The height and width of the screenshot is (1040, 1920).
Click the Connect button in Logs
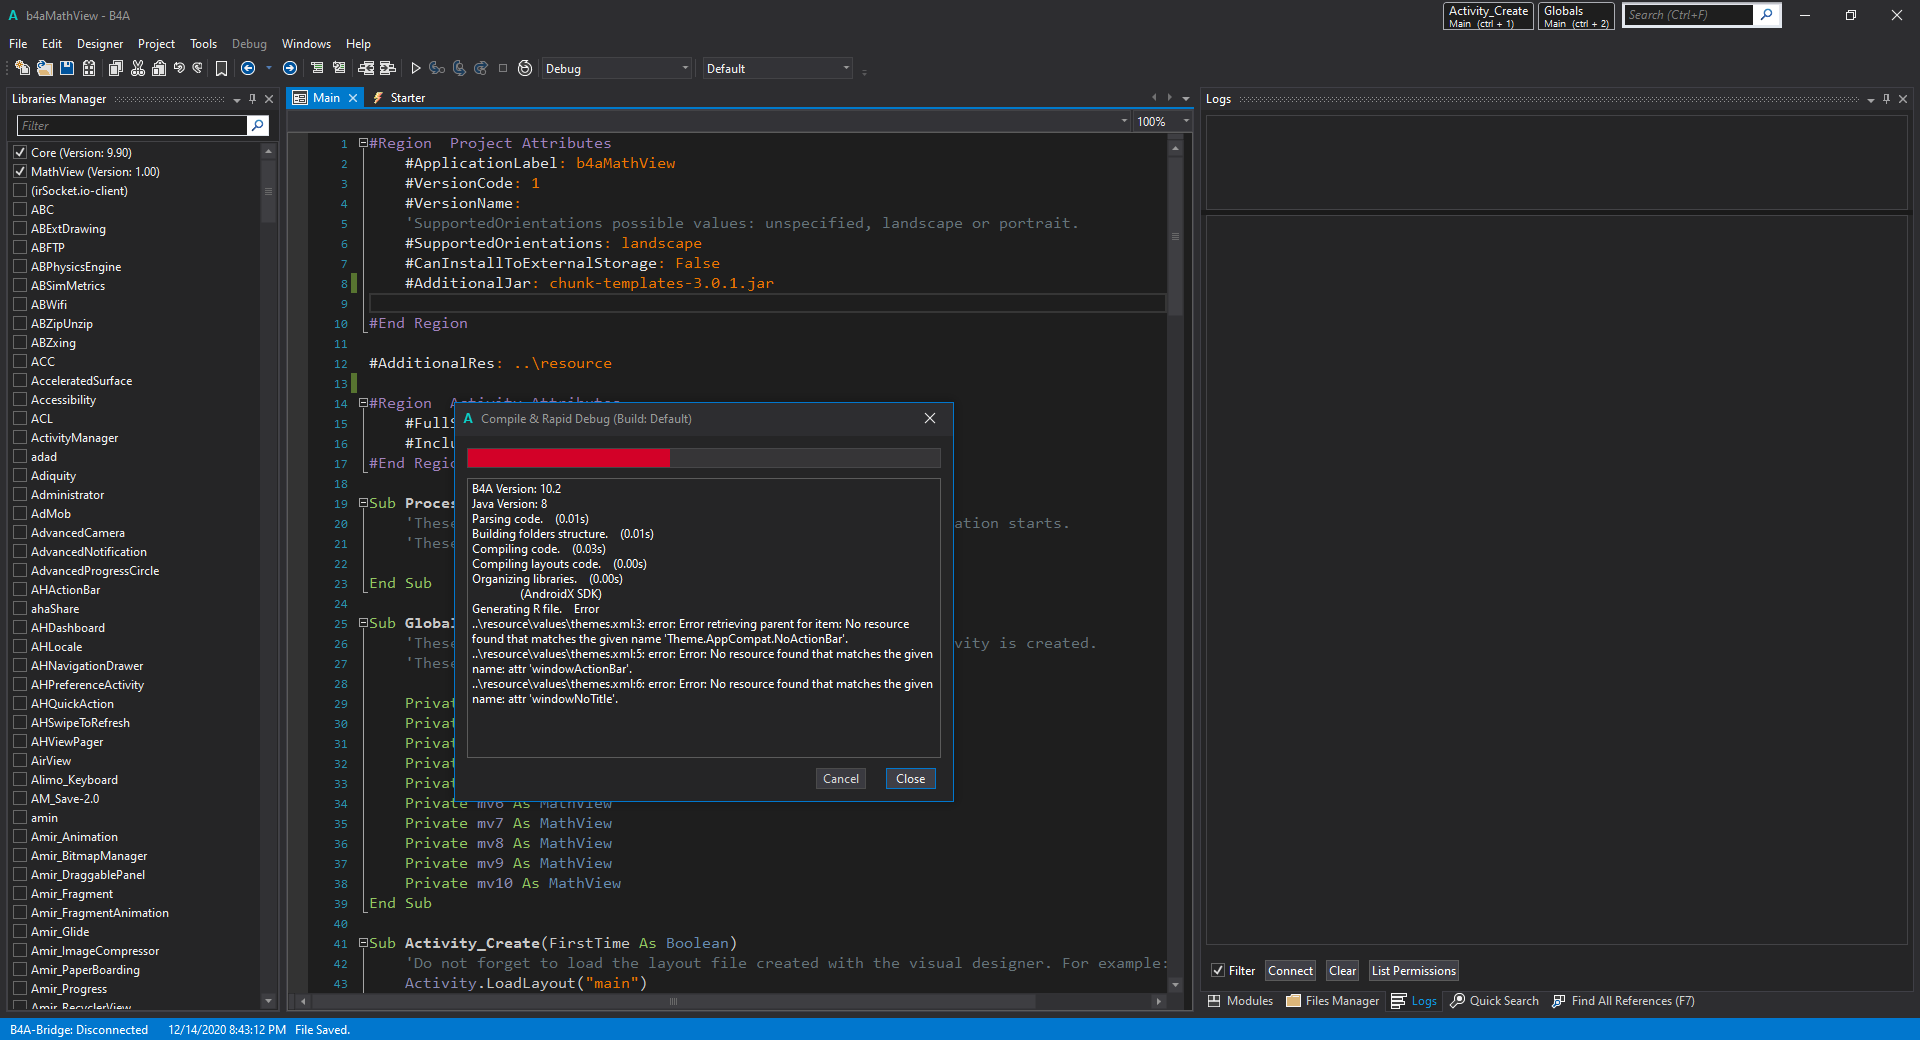(x=1290, y=971)
